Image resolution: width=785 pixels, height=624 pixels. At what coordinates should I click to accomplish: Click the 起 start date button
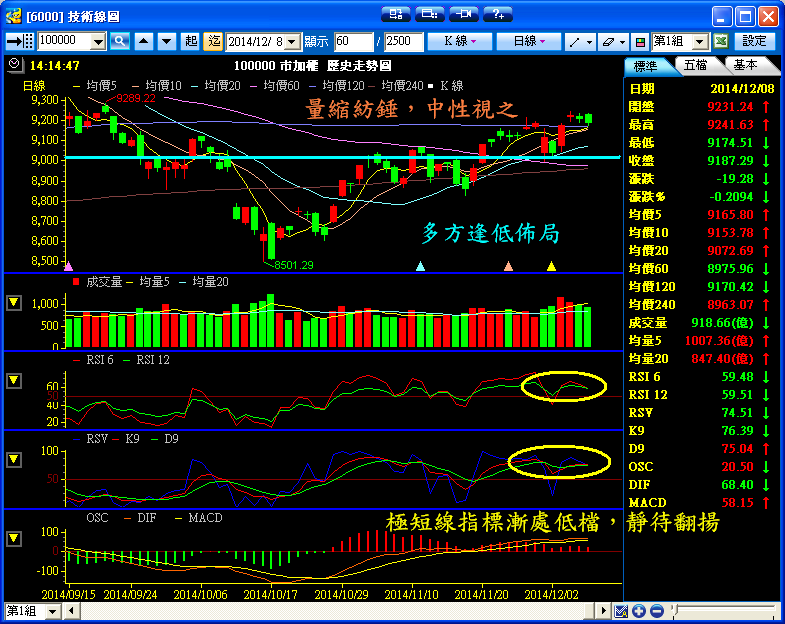pos(190,41)
